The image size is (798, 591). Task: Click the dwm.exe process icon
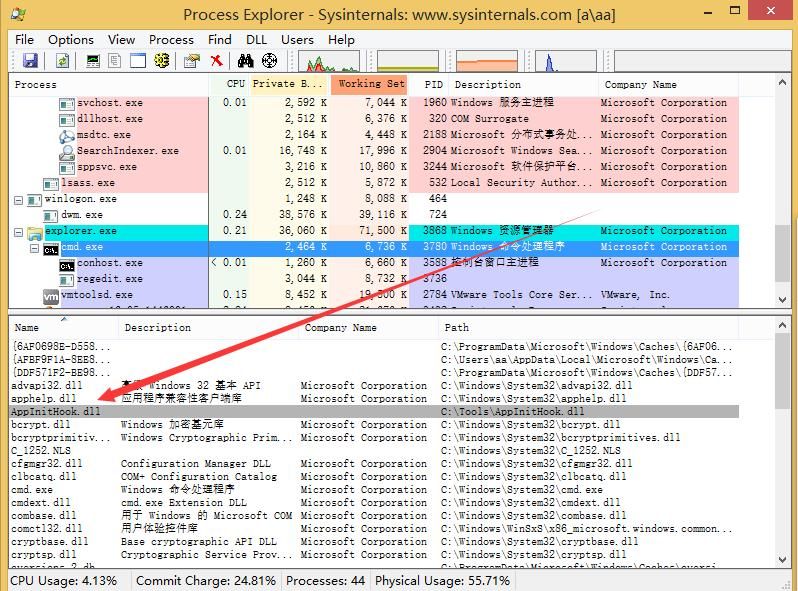[x=51, y=216]
